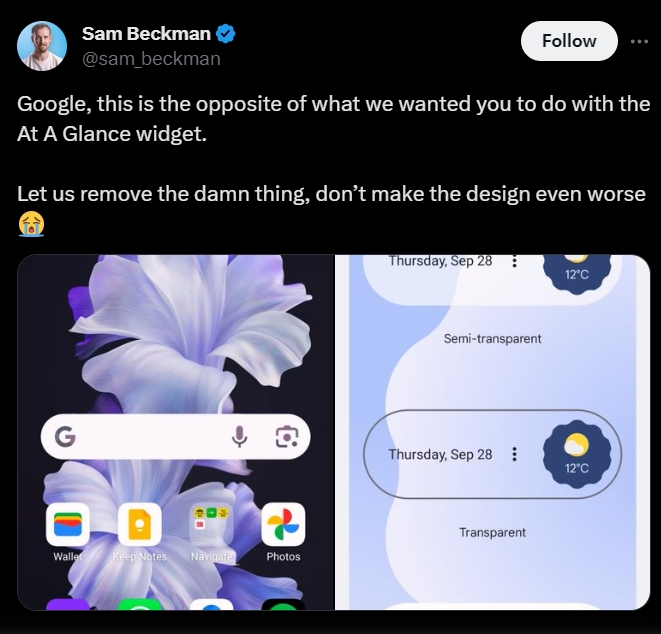This screenshot has width=661, height=634.
Task: Open the left home screen screenshot image
Action: pos(176,432)
